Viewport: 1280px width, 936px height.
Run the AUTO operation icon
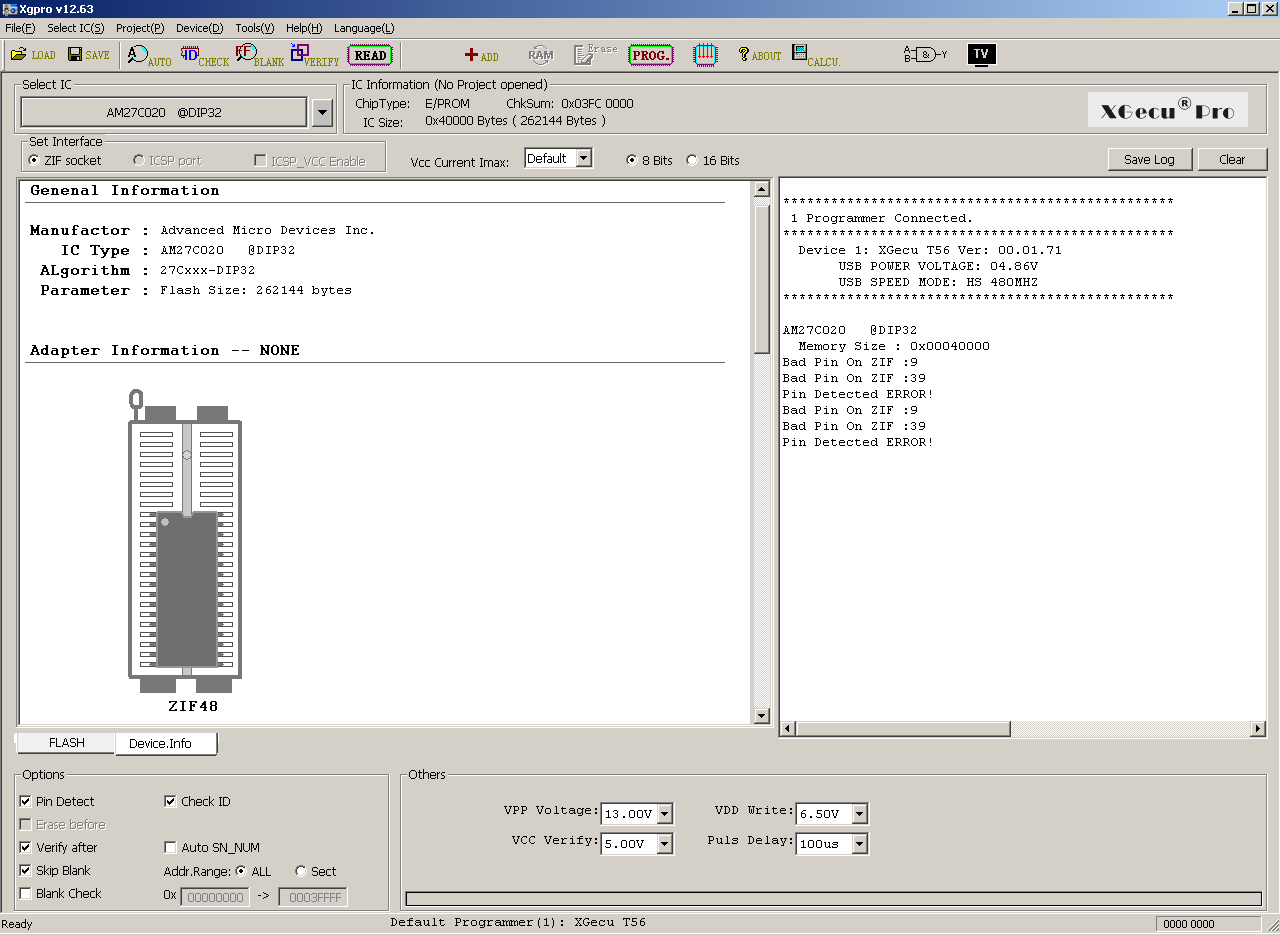pos(149,56)
